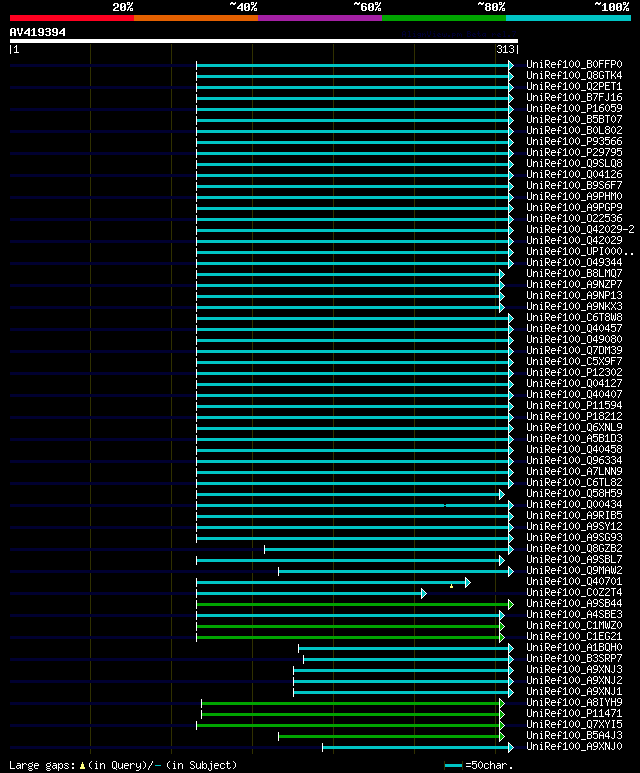Open hit UniRef100_P11594
Viewport: 640px width, 773px height.
click(x=574, y=405)
